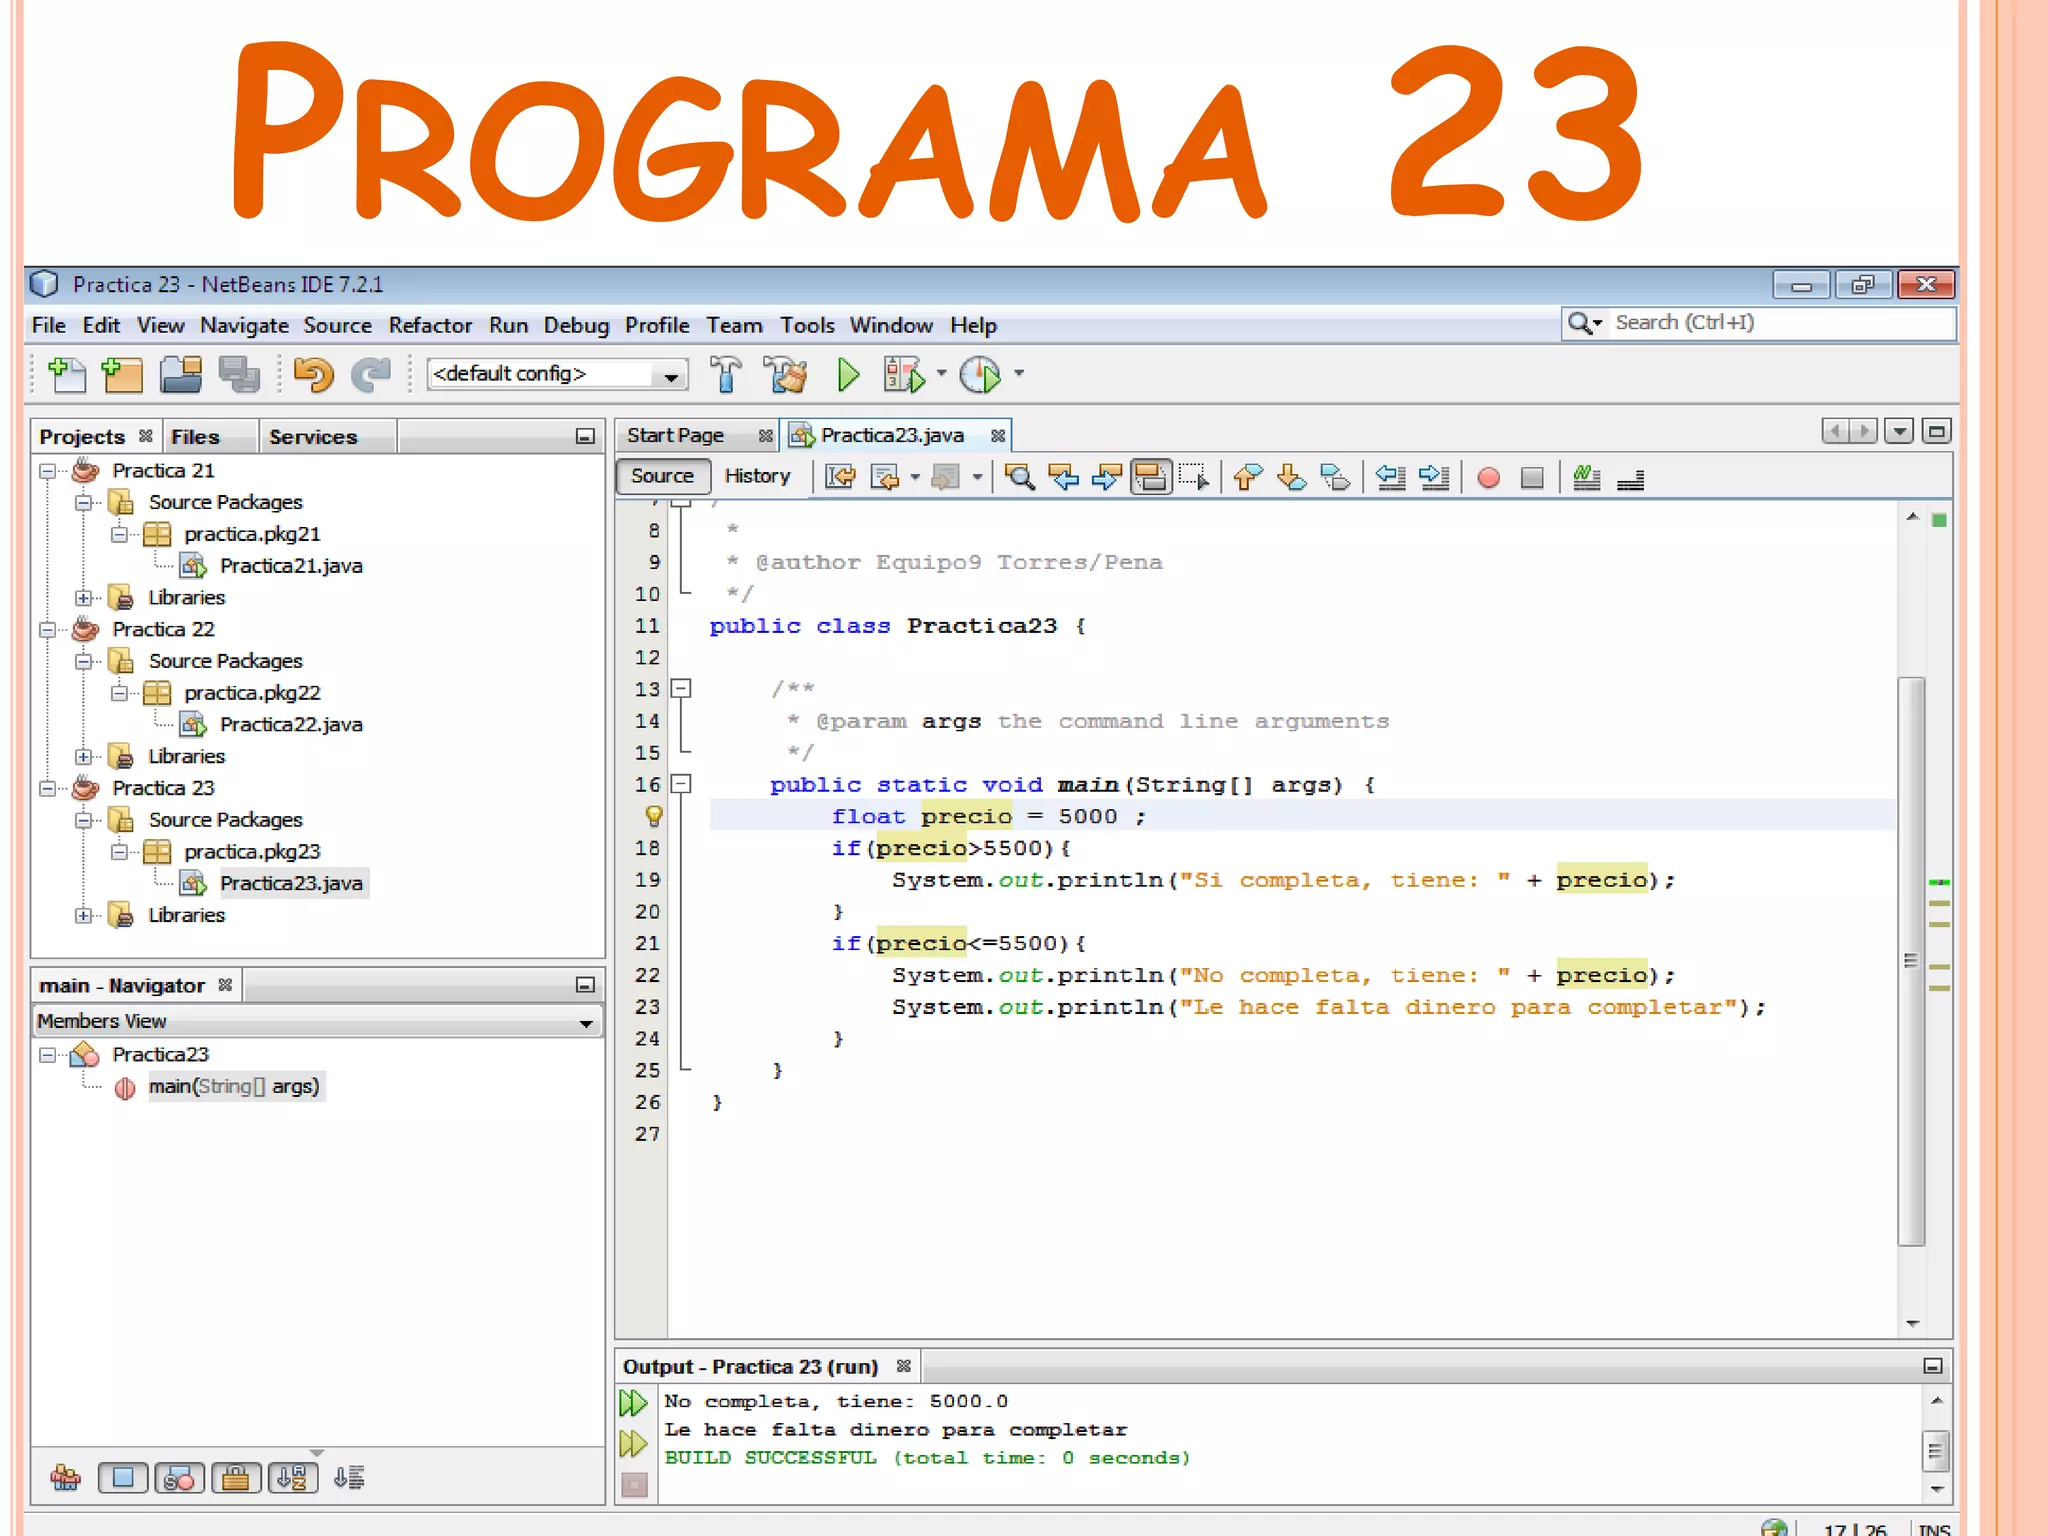Screen dimensions: 2048x1536
Task: Switch to the Services tab
Action: tap(313, 437)
